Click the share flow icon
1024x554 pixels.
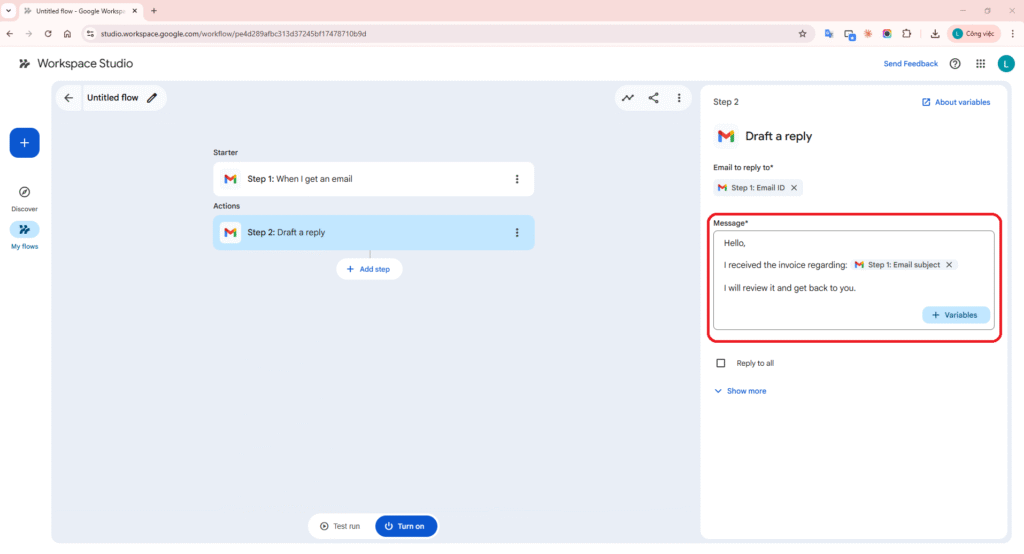click(x=653, y=98)
